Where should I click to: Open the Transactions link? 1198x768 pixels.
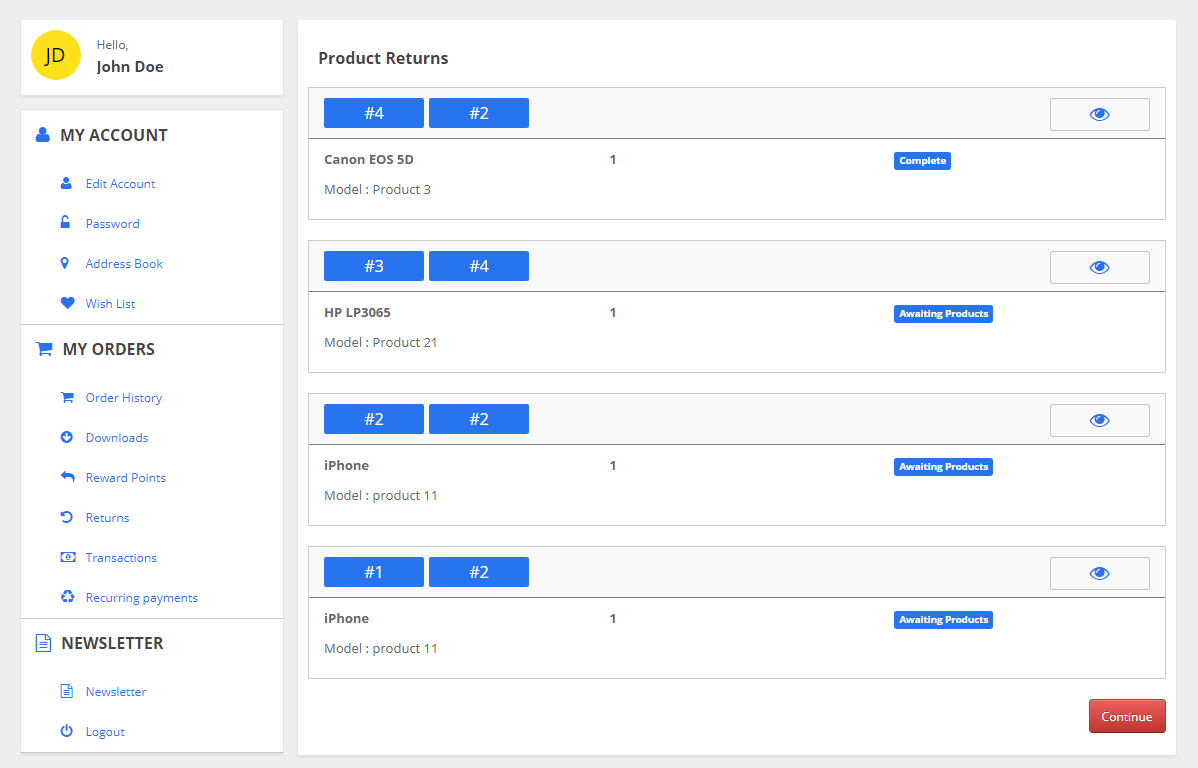[x=121, y=558]
